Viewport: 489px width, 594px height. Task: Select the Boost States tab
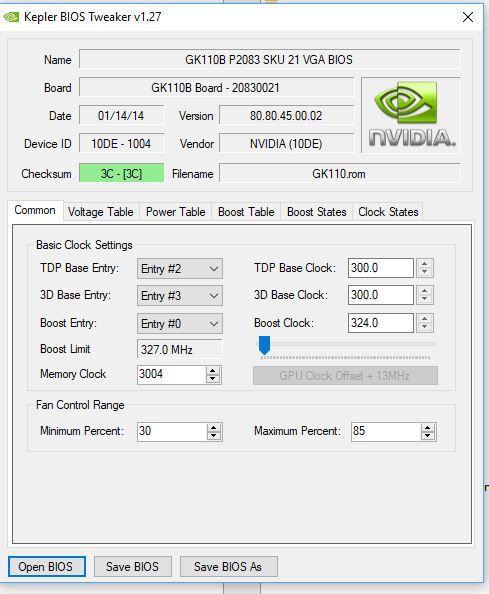click(x=317, y=212)
